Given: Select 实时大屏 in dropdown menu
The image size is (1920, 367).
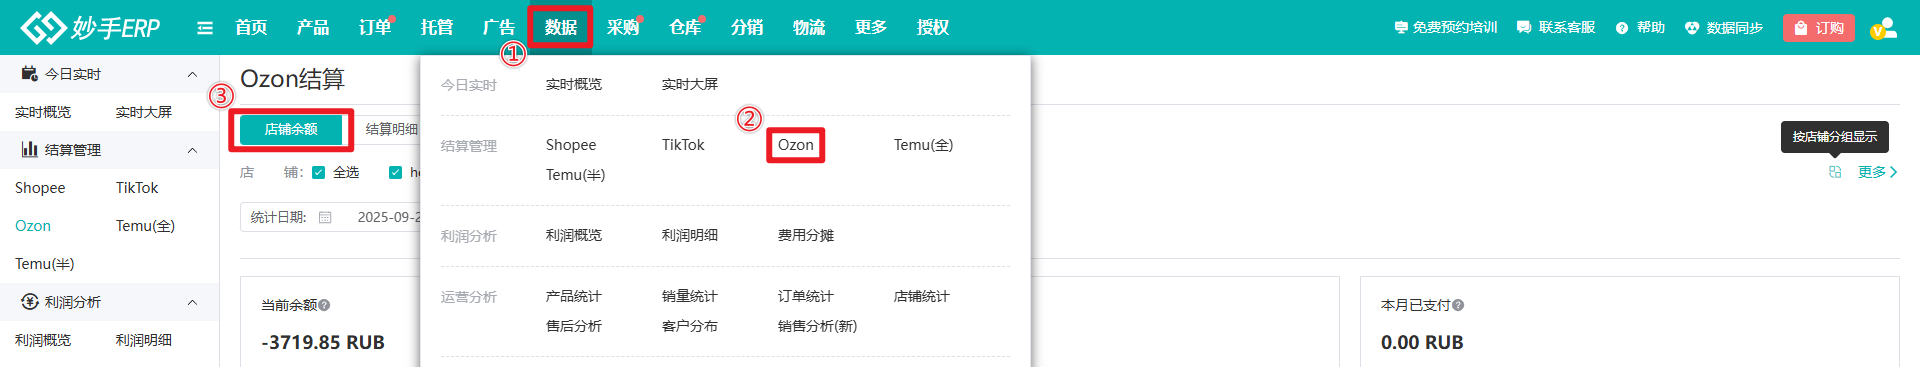Looking at the screenshot, I should tap(690, 84).
